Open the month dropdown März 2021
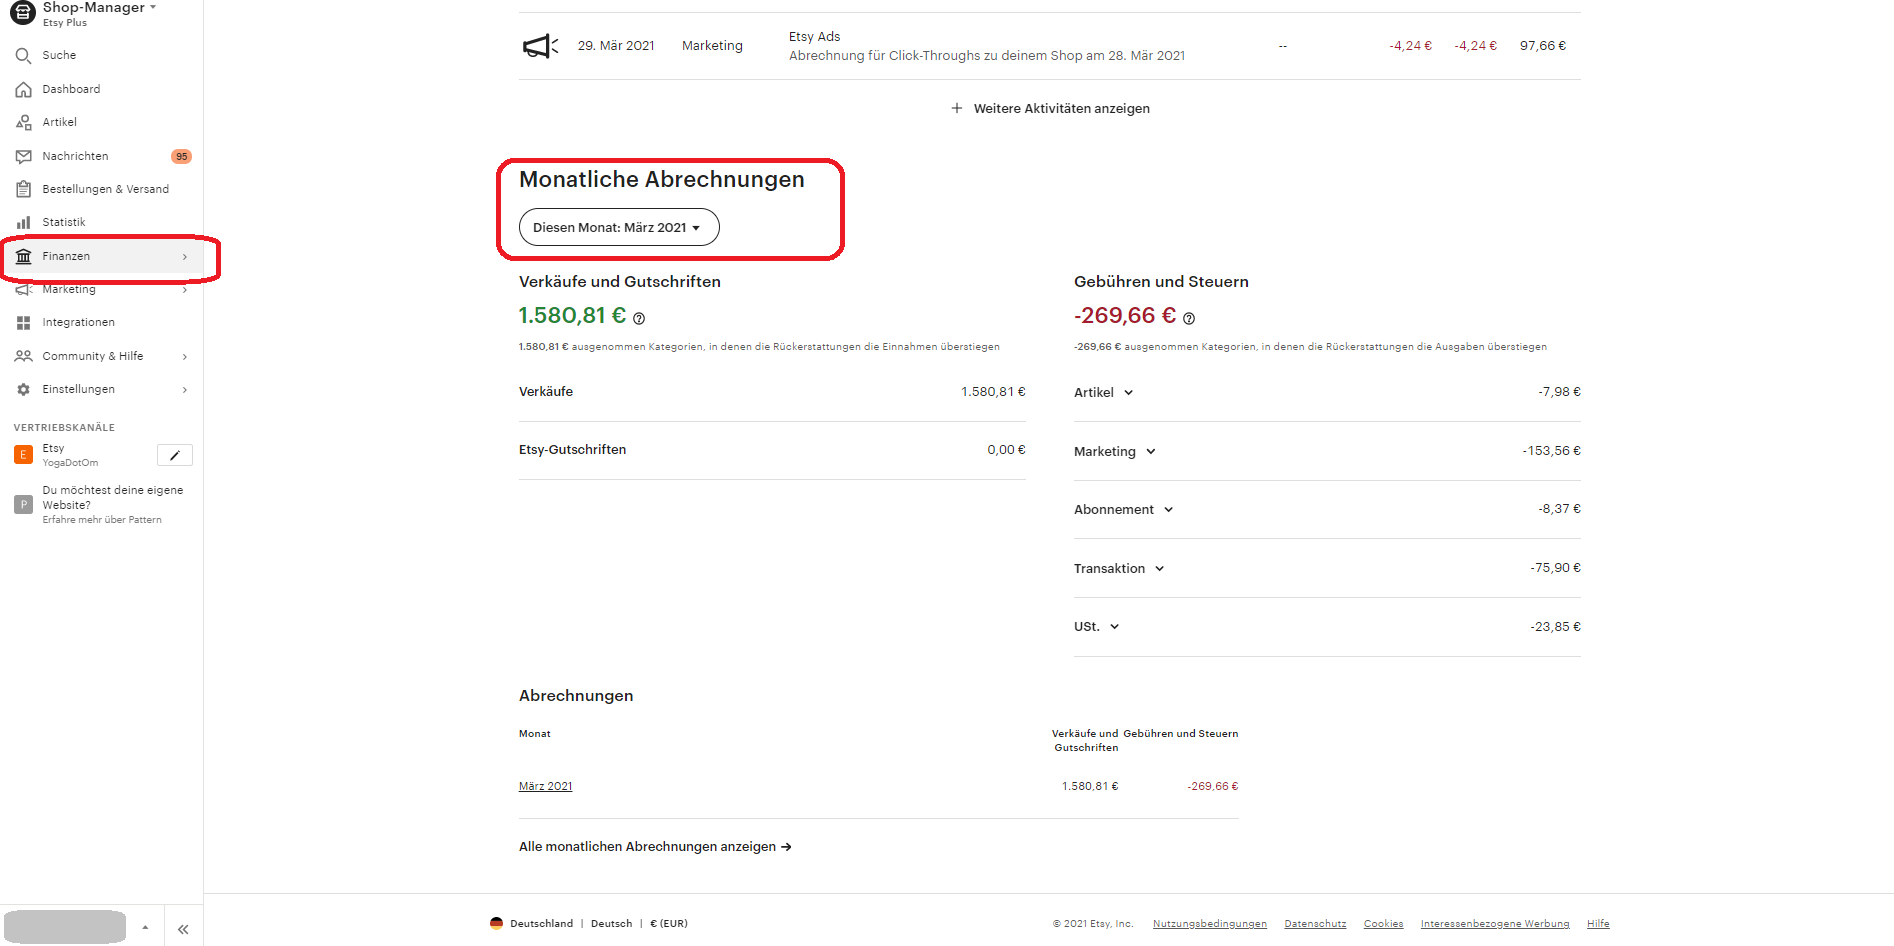Image resolution: width=1894 pixels, height=946 pixels. (x=618, y=227)
